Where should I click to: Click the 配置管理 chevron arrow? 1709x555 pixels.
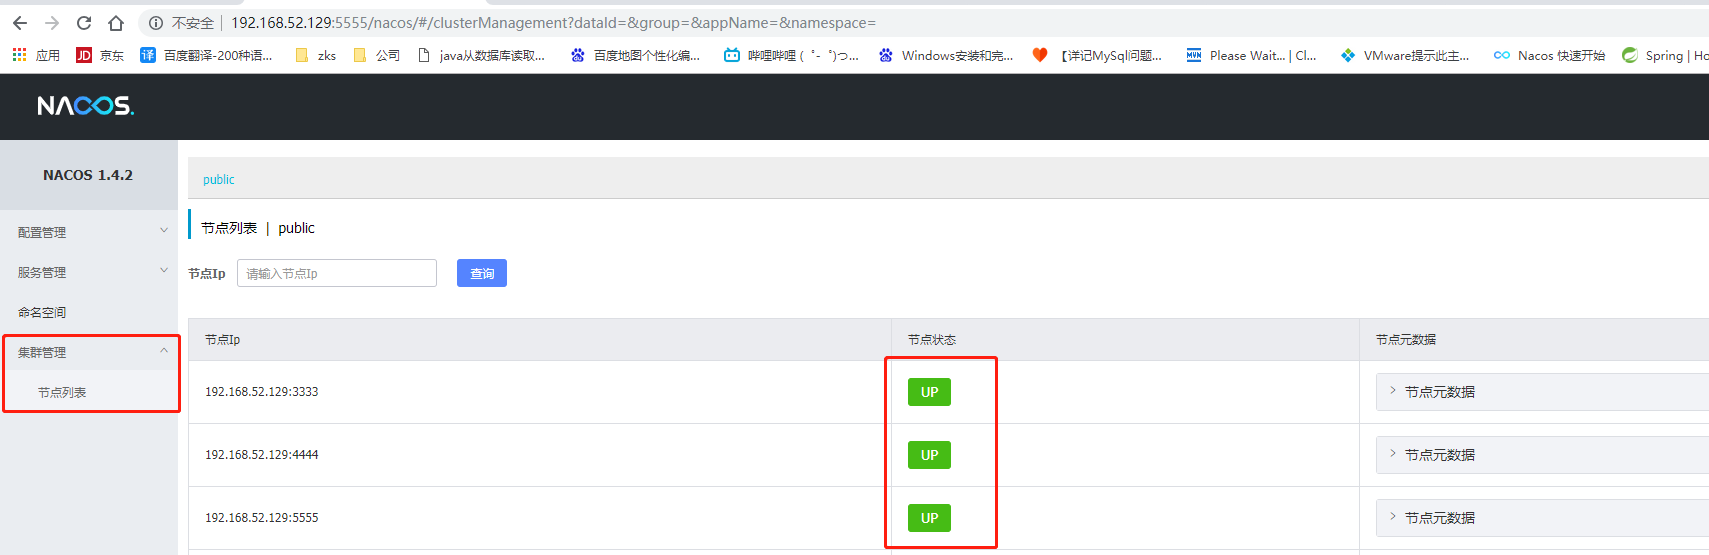coord(164,231)
